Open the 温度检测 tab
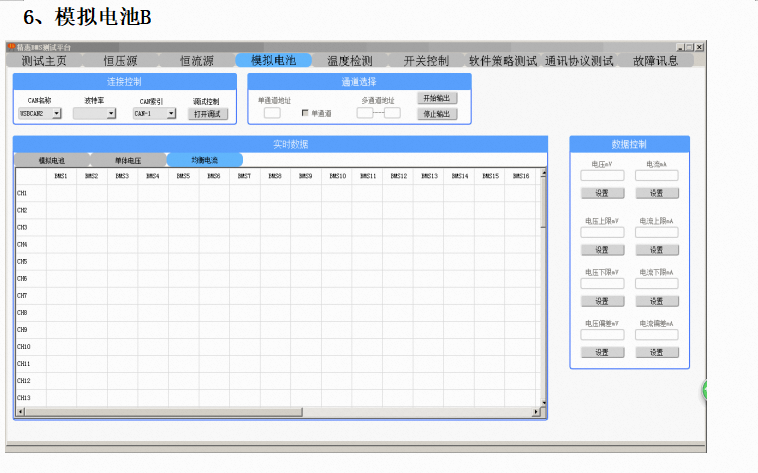Image resolution: width=758 pixels, height=473 pixels. [x=349, y=60]
